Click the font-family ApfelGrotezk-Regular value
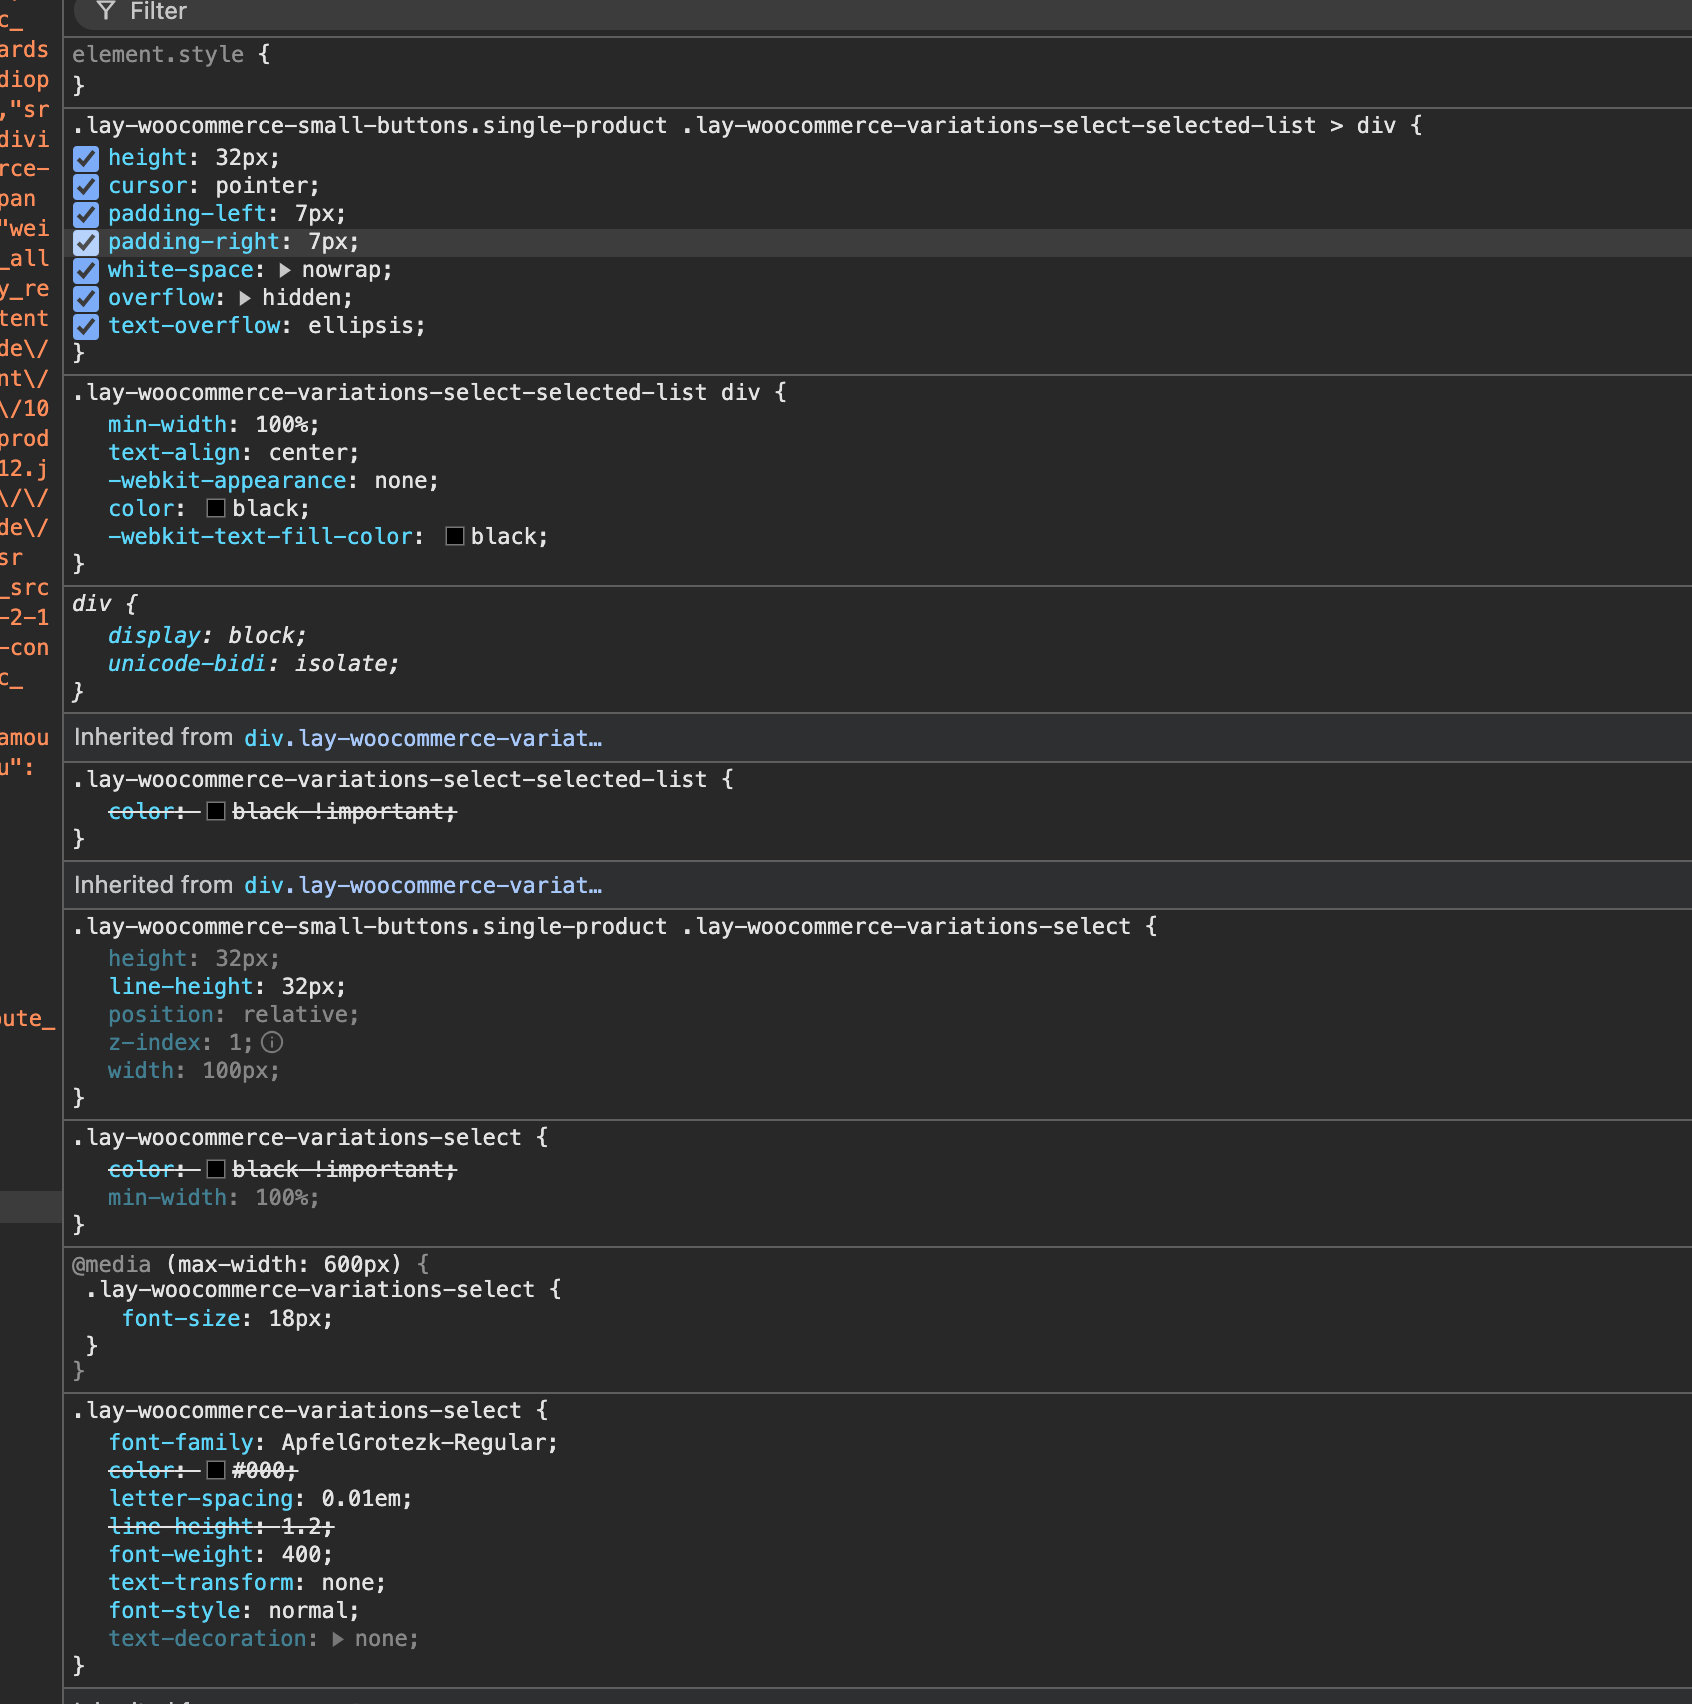This screenshot has width=1692, height=1704. (x=416, y=1442)
